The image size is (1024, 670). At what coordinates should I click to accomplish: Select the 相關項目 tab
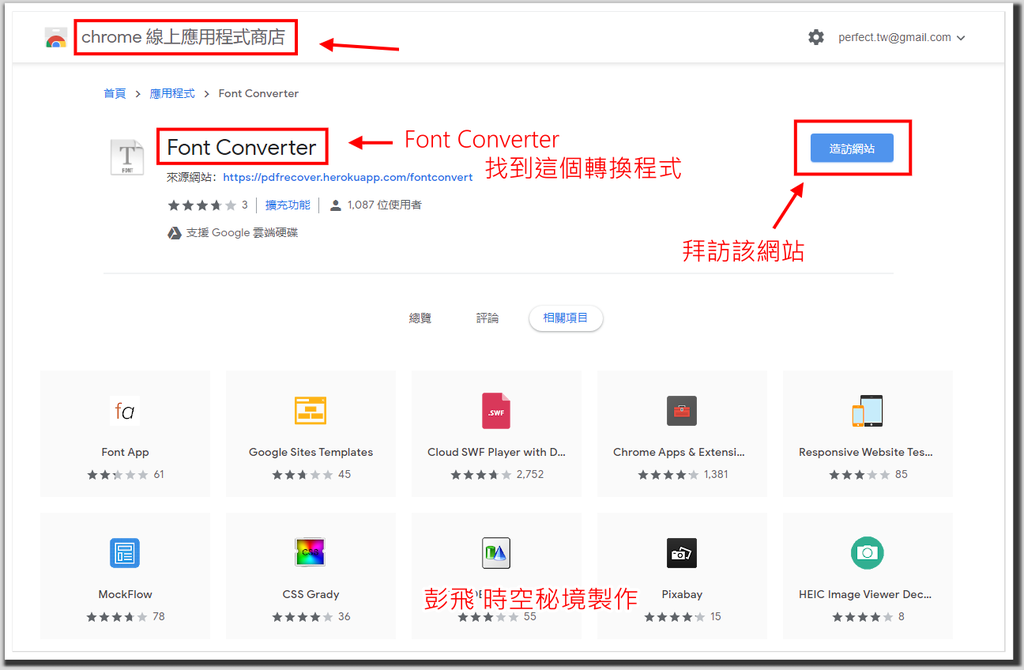565,318
